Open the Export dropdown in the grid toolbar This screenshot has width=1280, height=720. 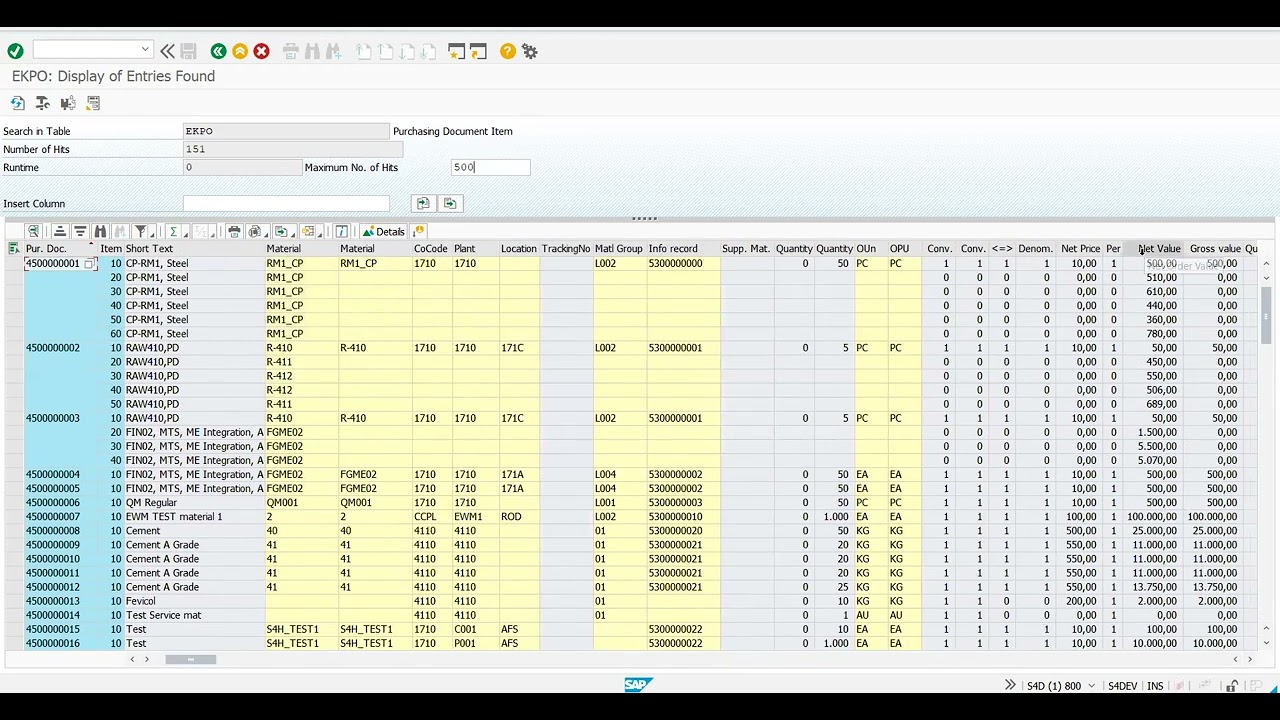[x=284, y=231]
